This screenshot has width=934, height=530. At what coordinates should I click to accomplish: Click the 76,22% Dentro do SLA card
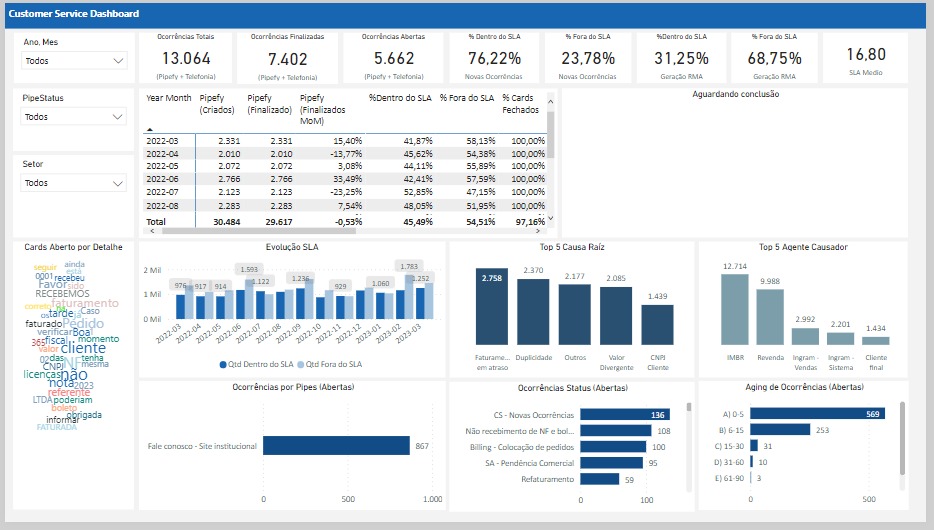(x=494, y=58)
